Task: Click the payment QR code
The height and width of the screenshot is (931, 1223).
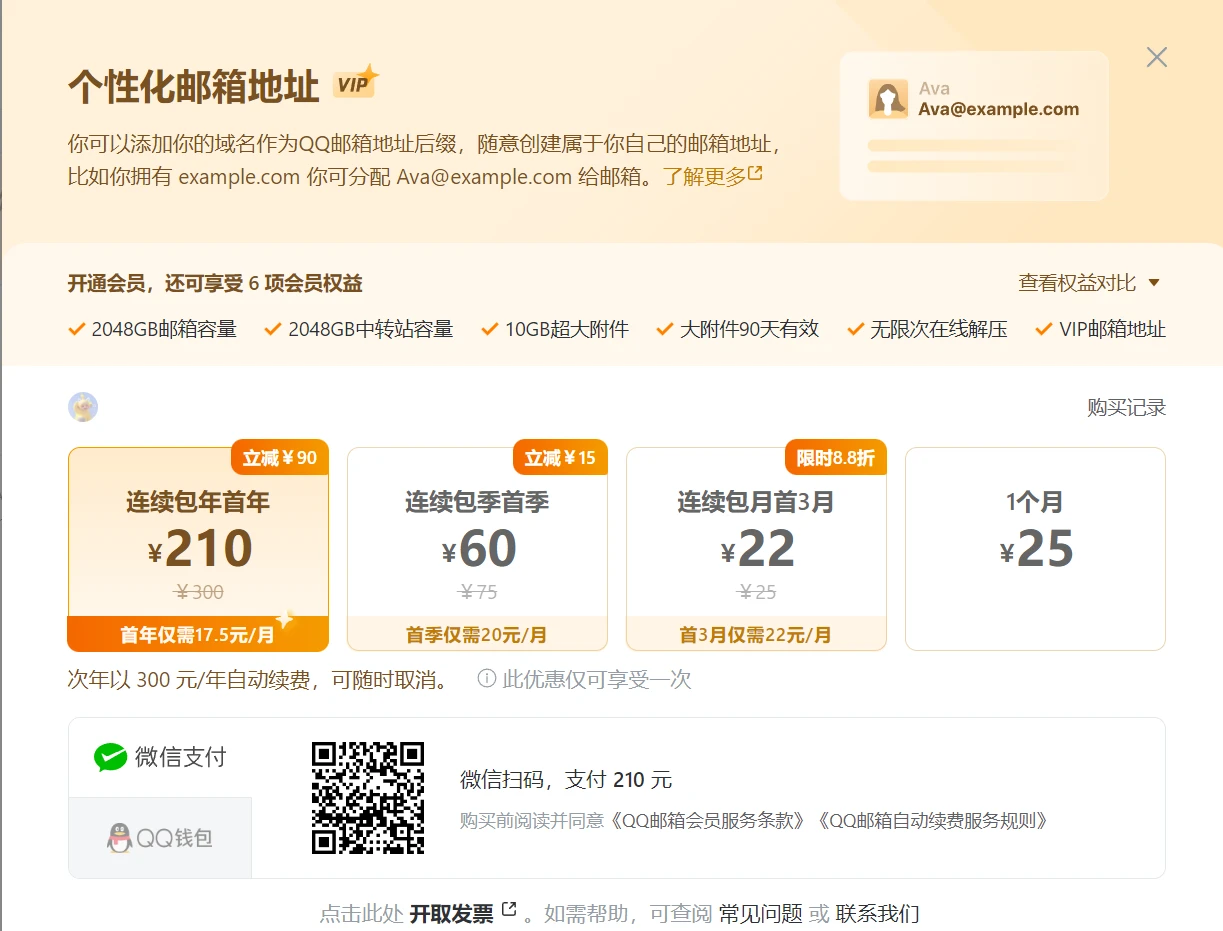Action: click(x=368, y=798)
